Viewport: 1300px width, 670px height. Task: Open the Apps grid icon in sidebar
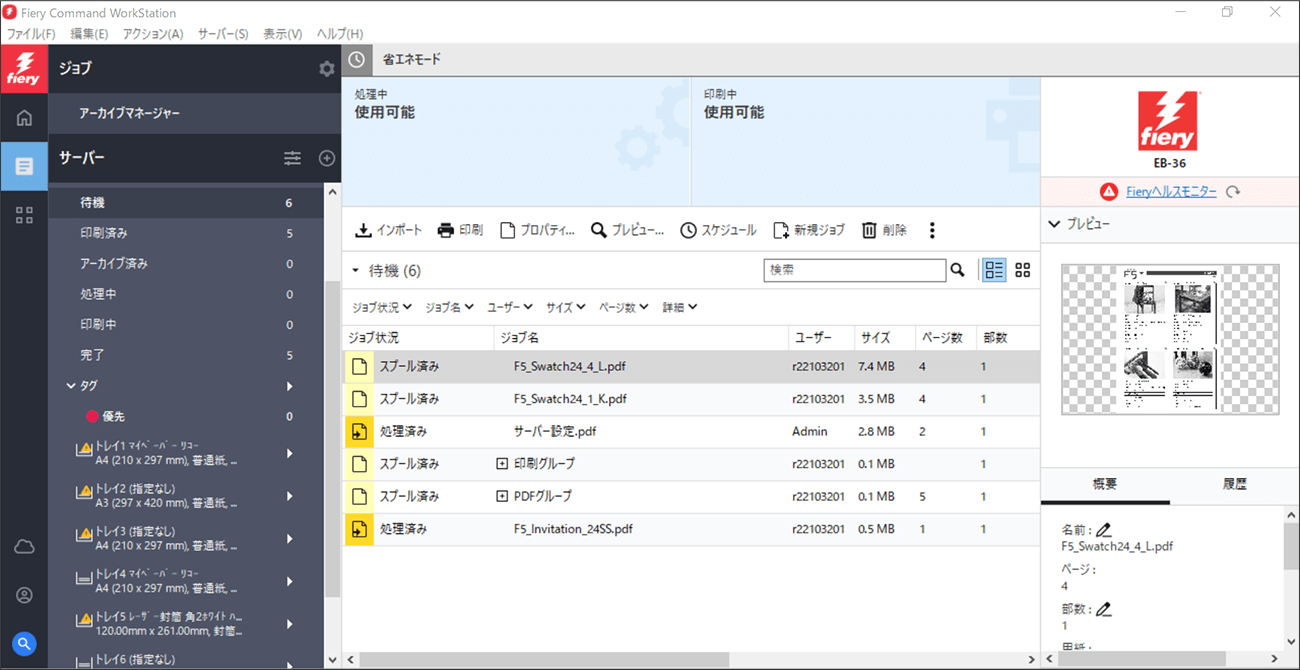[24, 215]
